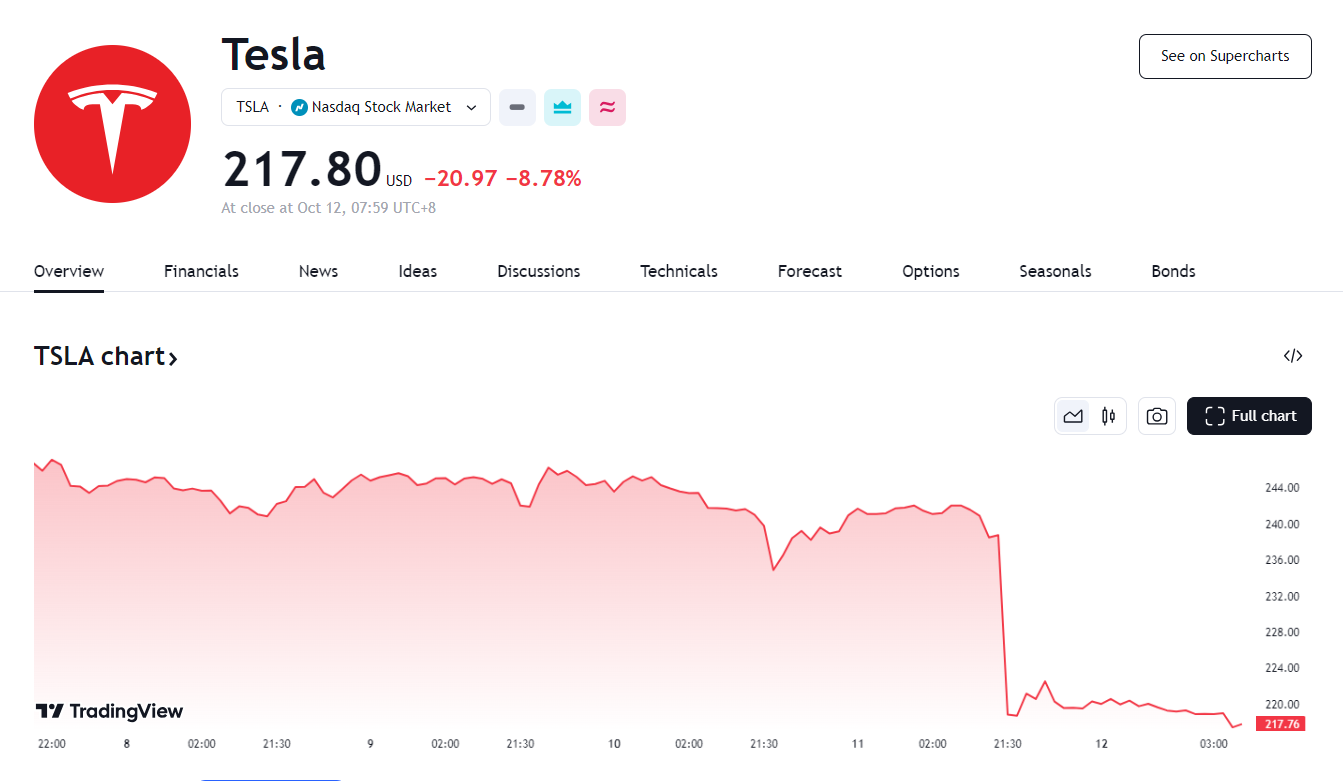Image resolution: width=1343 pixels, height=781 pixels.
Task: Select the Options tab
Action: click(x=931, y=271)
